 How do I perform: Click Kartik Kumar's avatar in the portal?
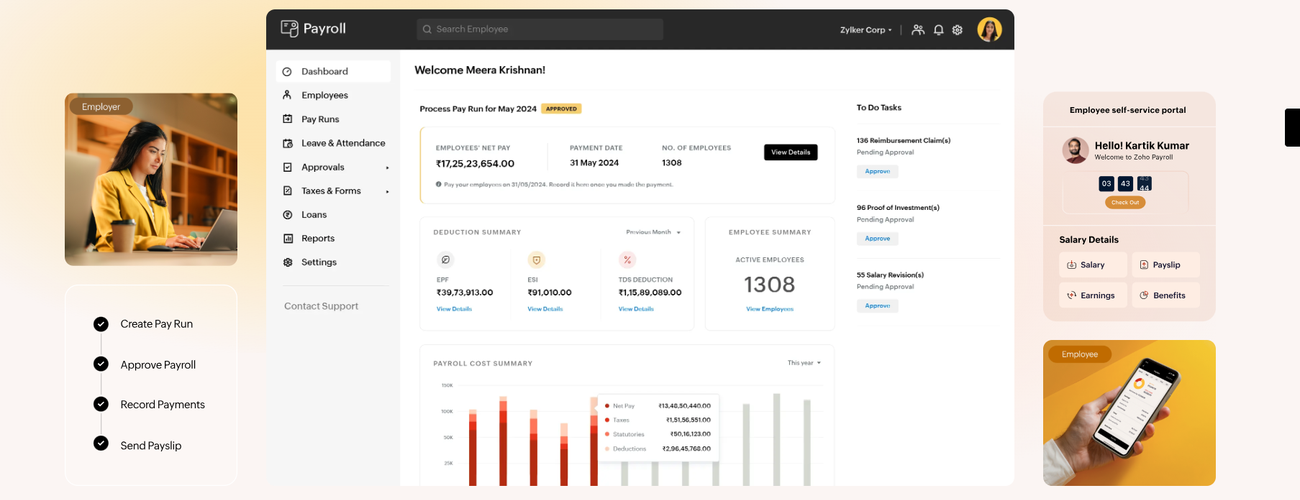[x=1075, y=150]
